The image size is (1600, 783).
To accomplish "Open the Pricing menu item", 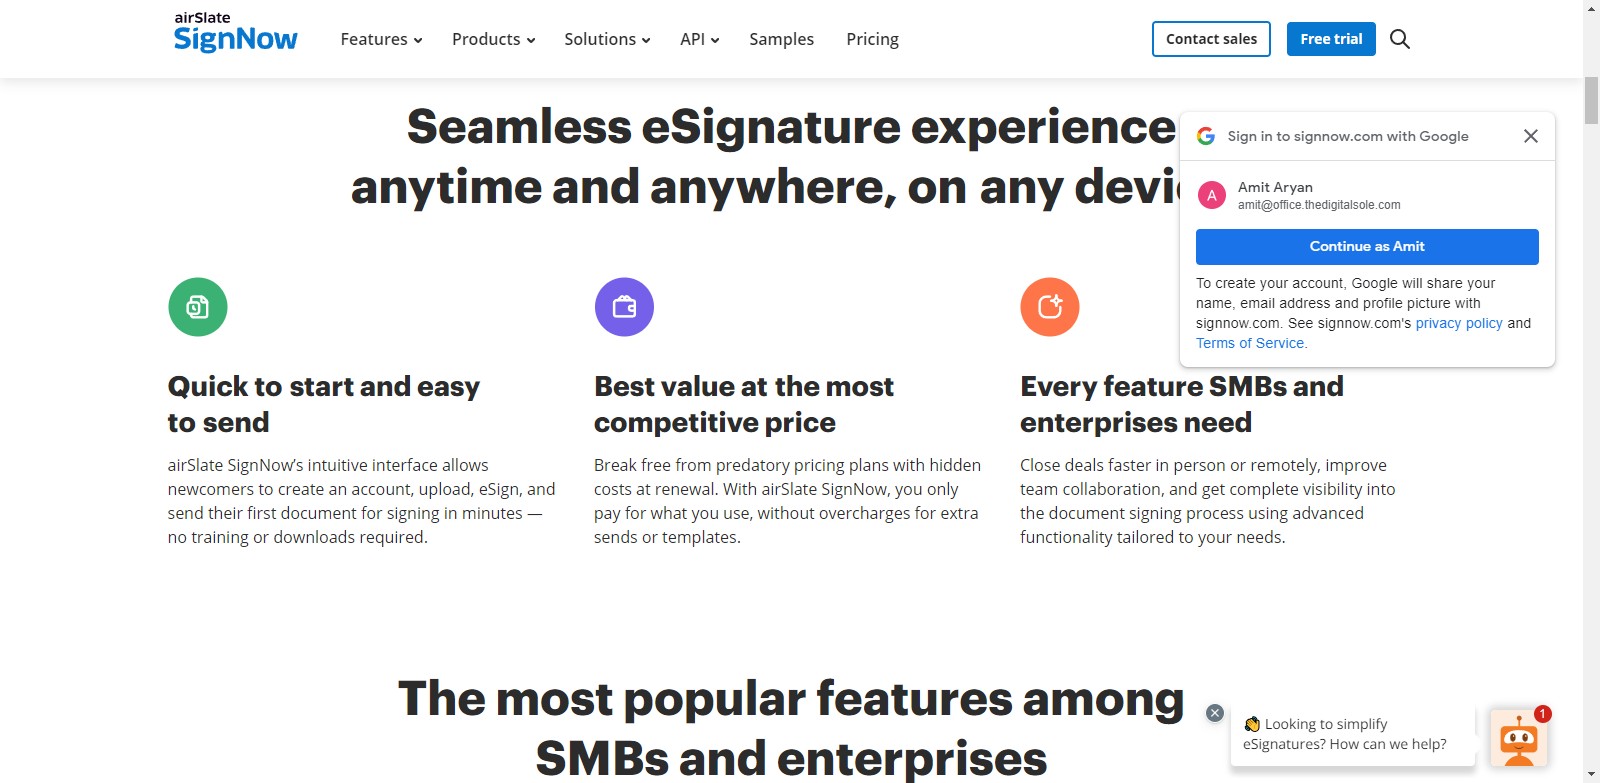I will [x=872, y=39].
